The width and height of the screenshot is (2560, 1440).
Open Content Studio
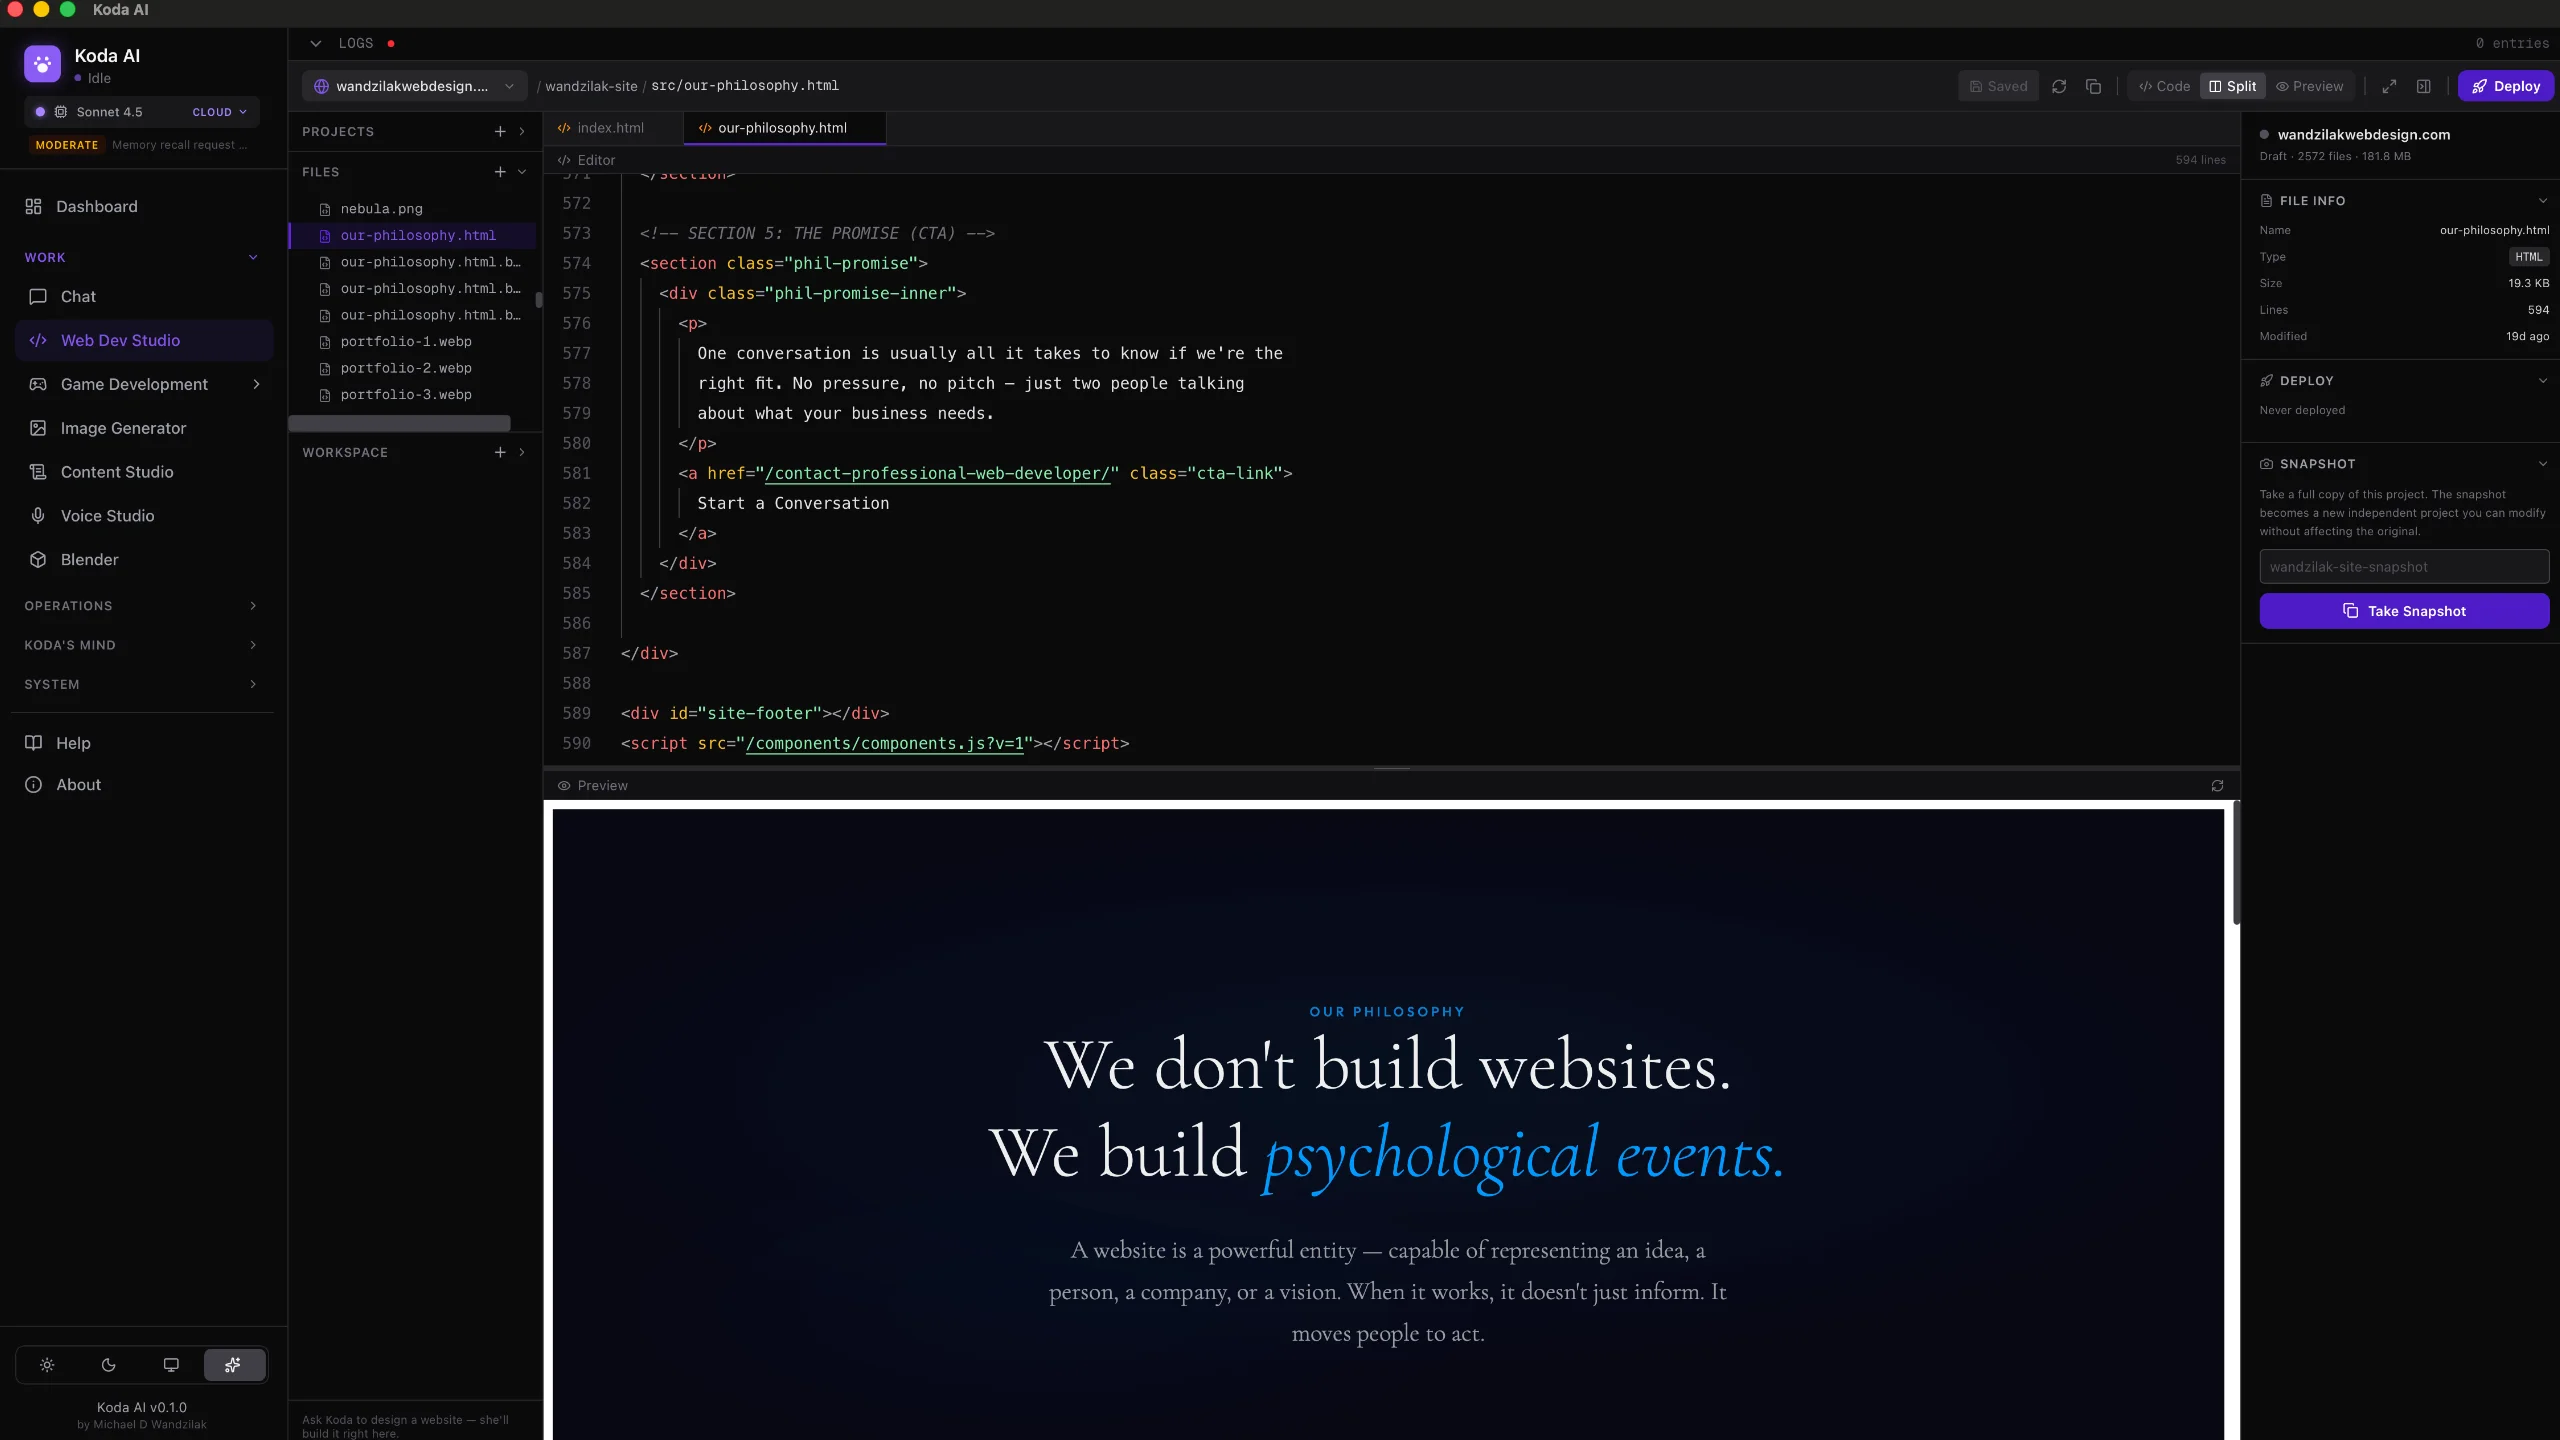point(117,472)
